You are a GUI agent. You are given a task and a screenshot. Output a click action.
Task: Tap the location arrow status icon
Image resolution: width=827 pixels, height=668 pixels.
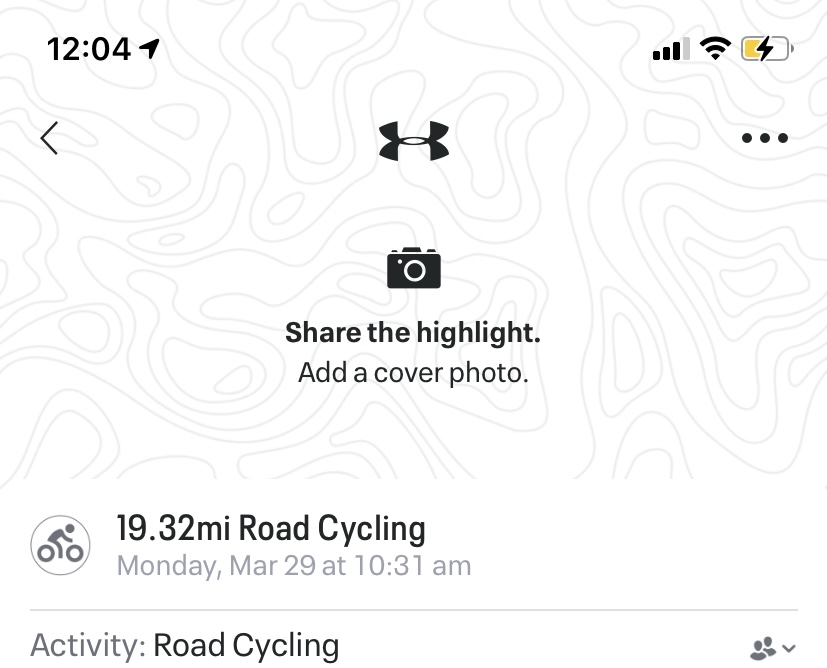coord(149,49)
